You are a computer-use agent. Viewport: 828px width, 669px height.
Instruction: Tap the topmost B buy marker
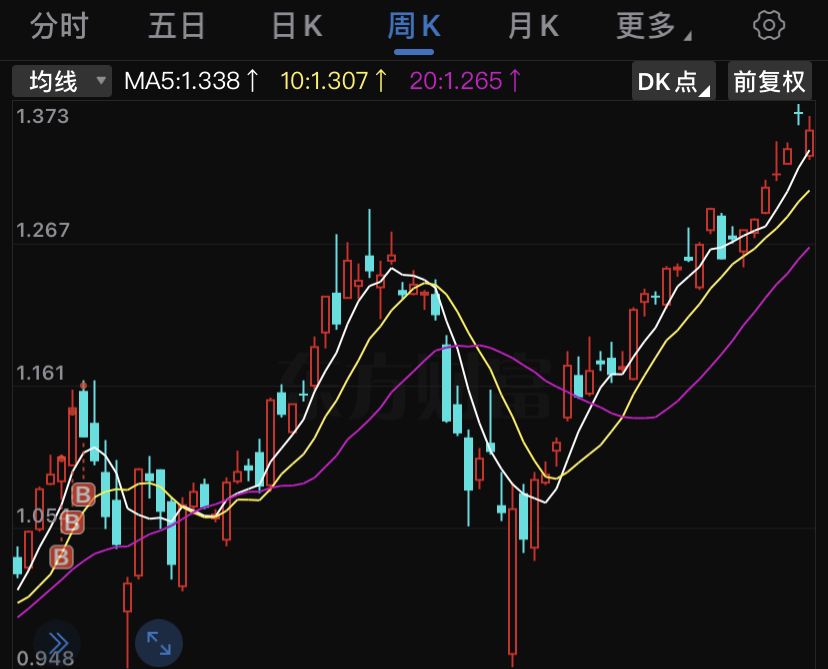[83, 495]
